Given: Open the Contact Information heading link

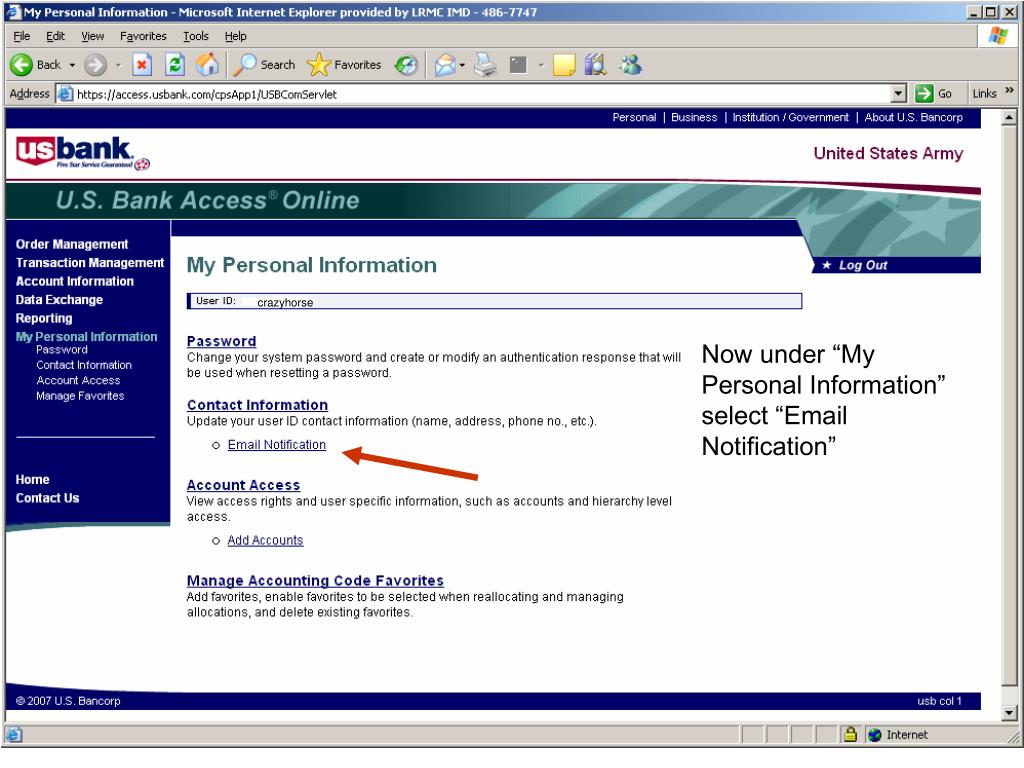Looking at the screenshot, I should click(257, 405).
